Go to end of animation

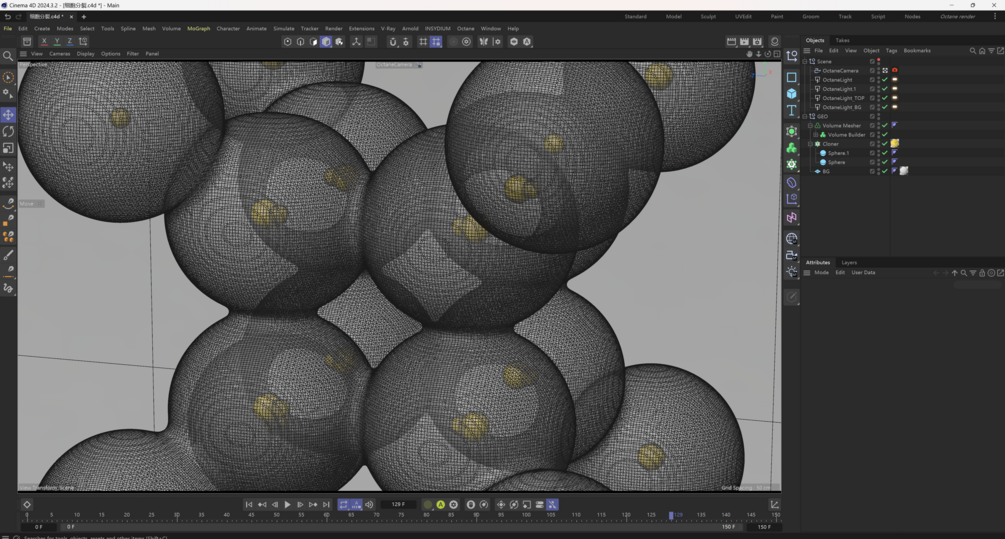[x=326, y=505]
